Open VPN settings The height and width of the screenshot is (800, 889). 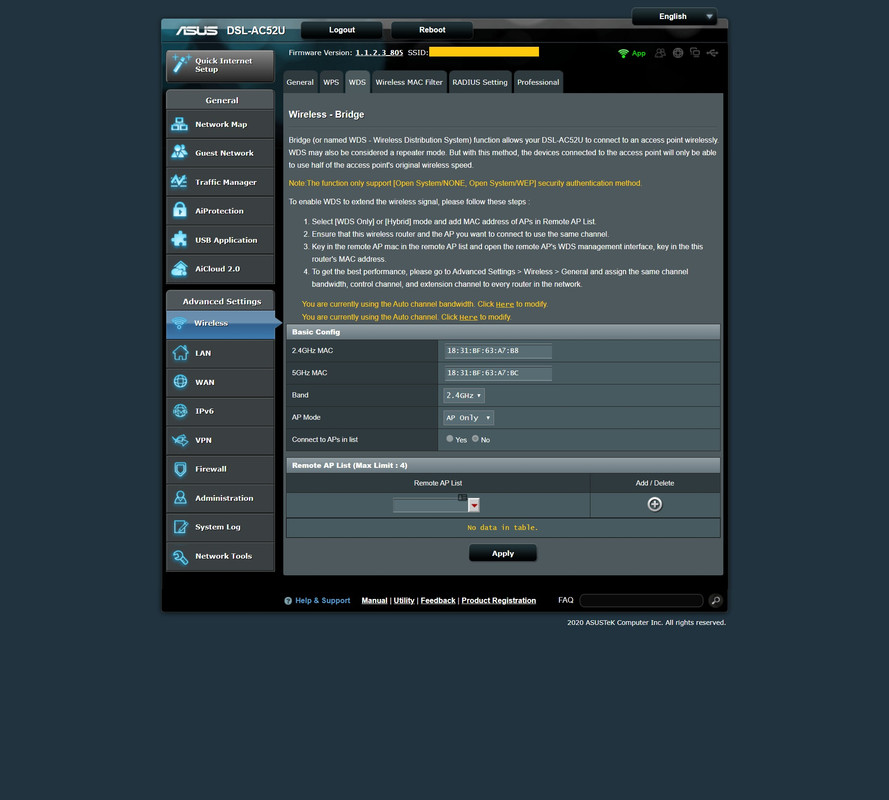pyautogui.click(x=220, y=440)
